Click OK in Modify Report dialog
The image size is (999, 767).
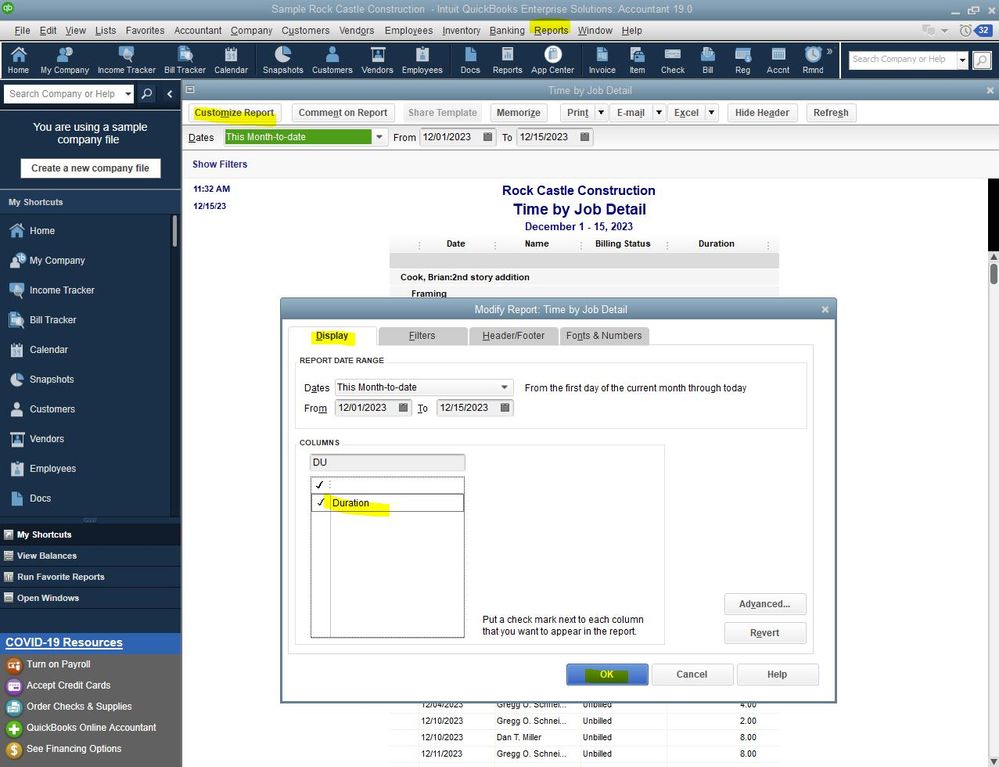(607, 675)
